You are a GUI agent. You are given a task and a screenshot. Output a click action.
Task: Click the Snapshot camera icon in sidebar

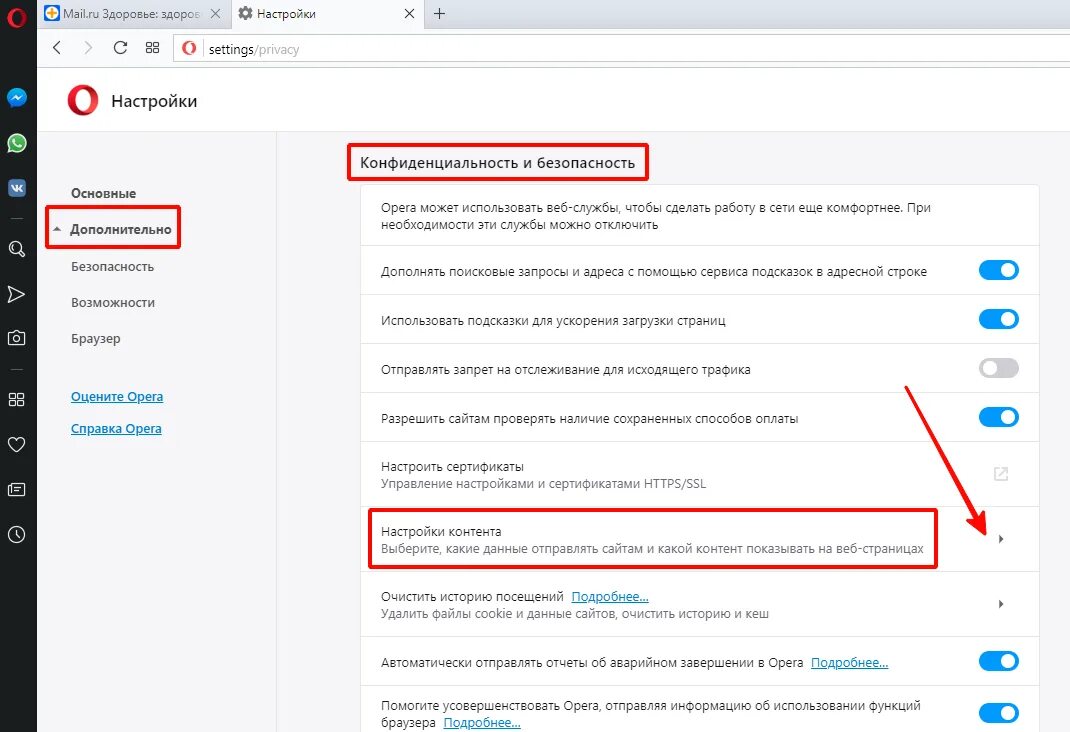[16, 338]
